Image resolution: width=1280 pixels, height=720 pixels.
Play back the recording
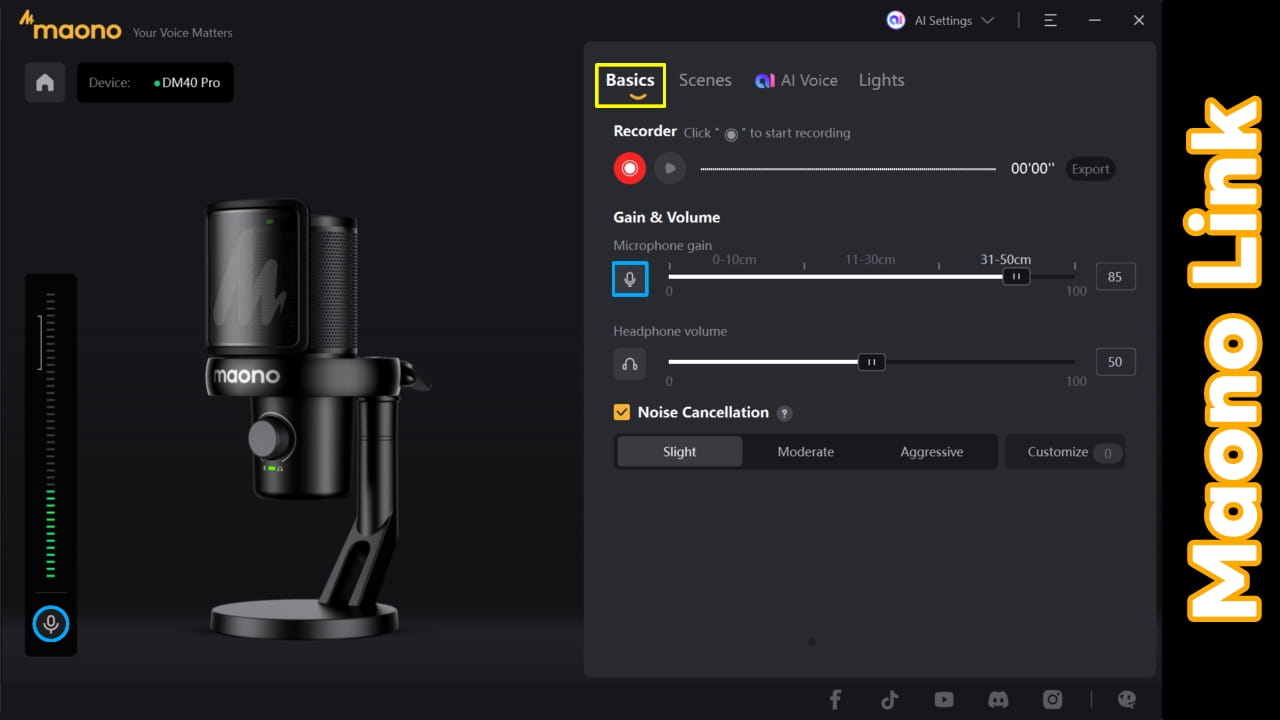pos(670,168)
